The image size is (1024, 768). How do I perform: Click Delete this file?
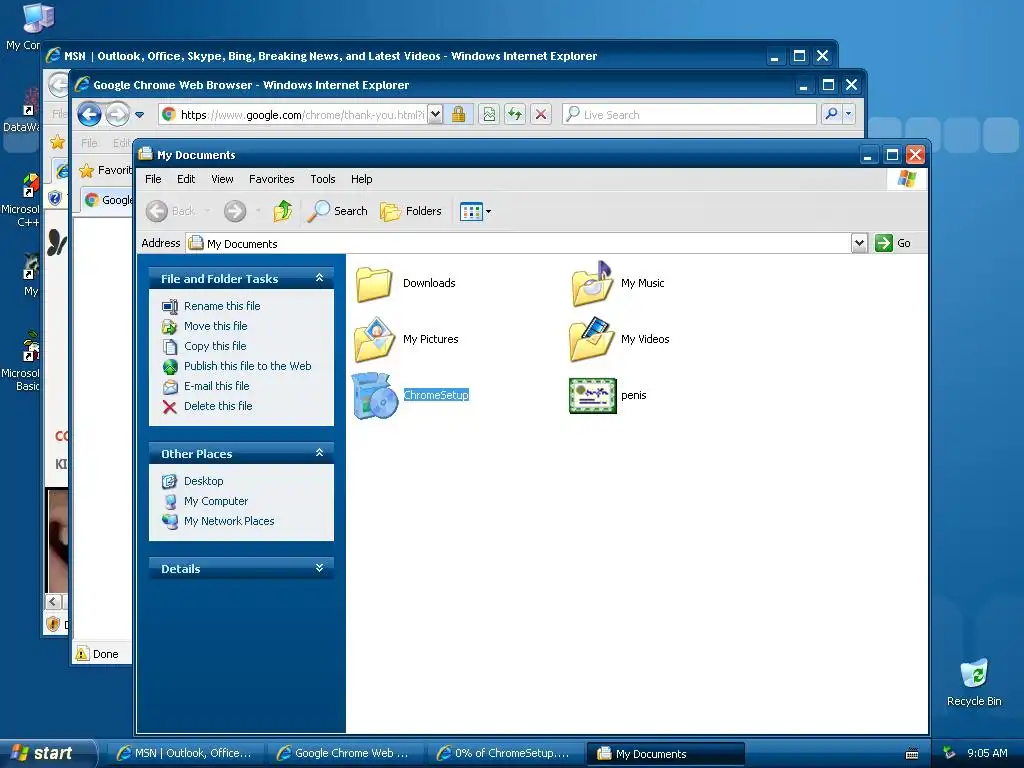coord(218,406)
